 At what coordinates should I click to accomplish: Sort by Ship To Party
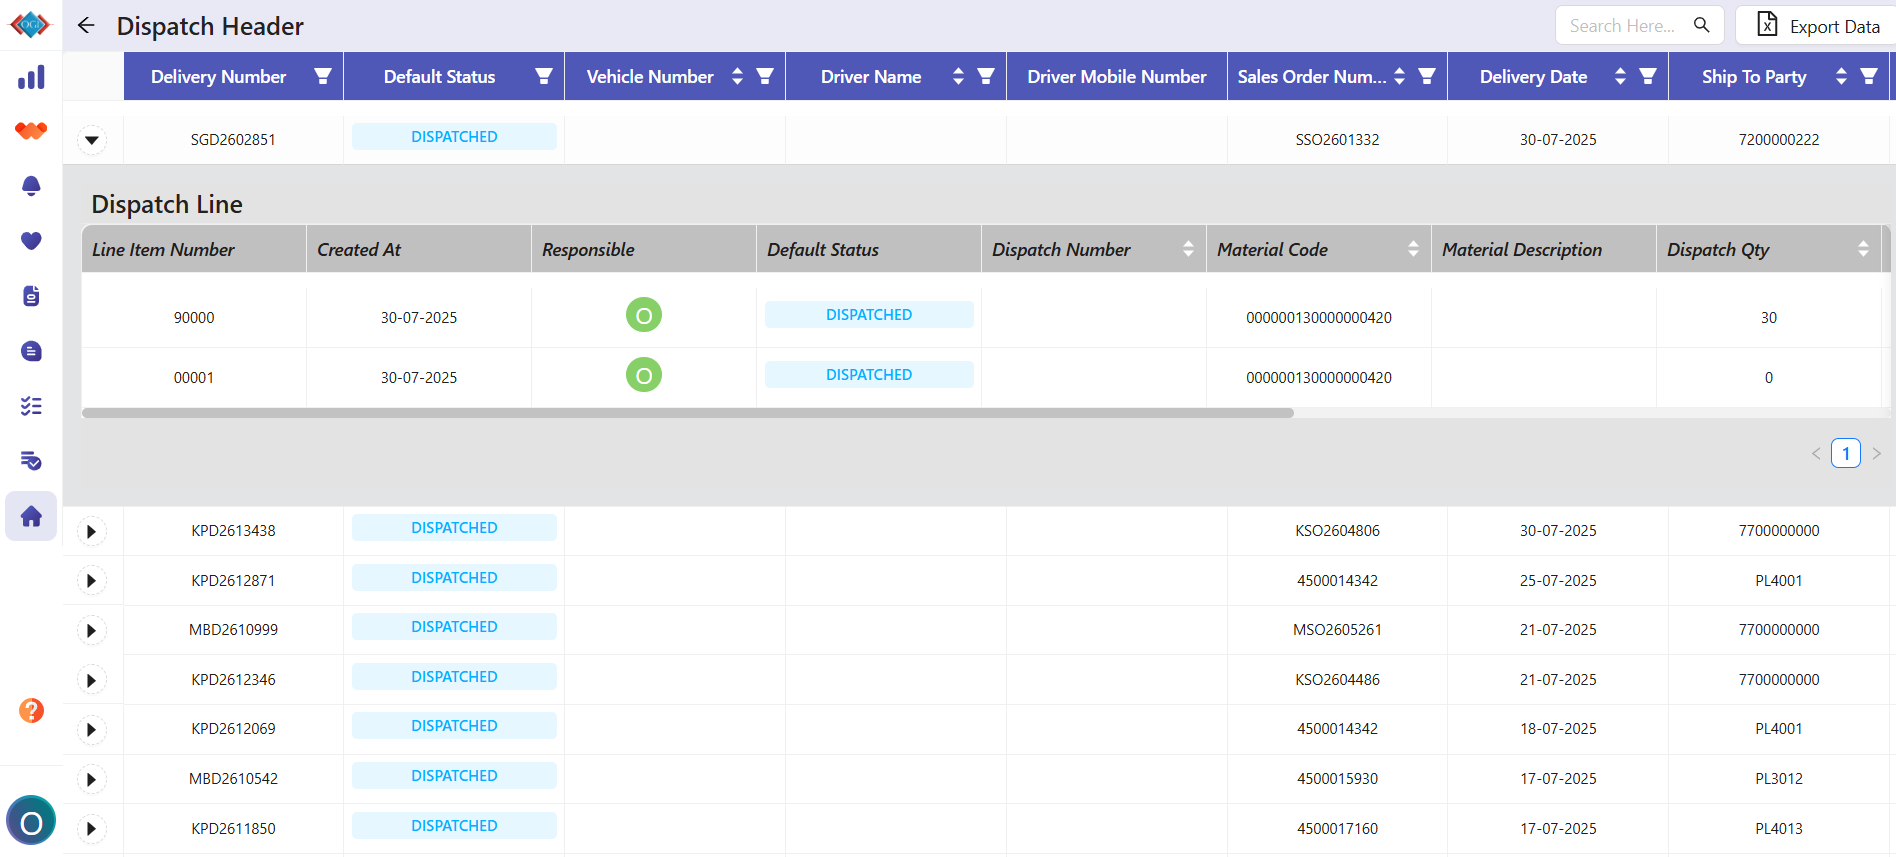pos(1841,76)
